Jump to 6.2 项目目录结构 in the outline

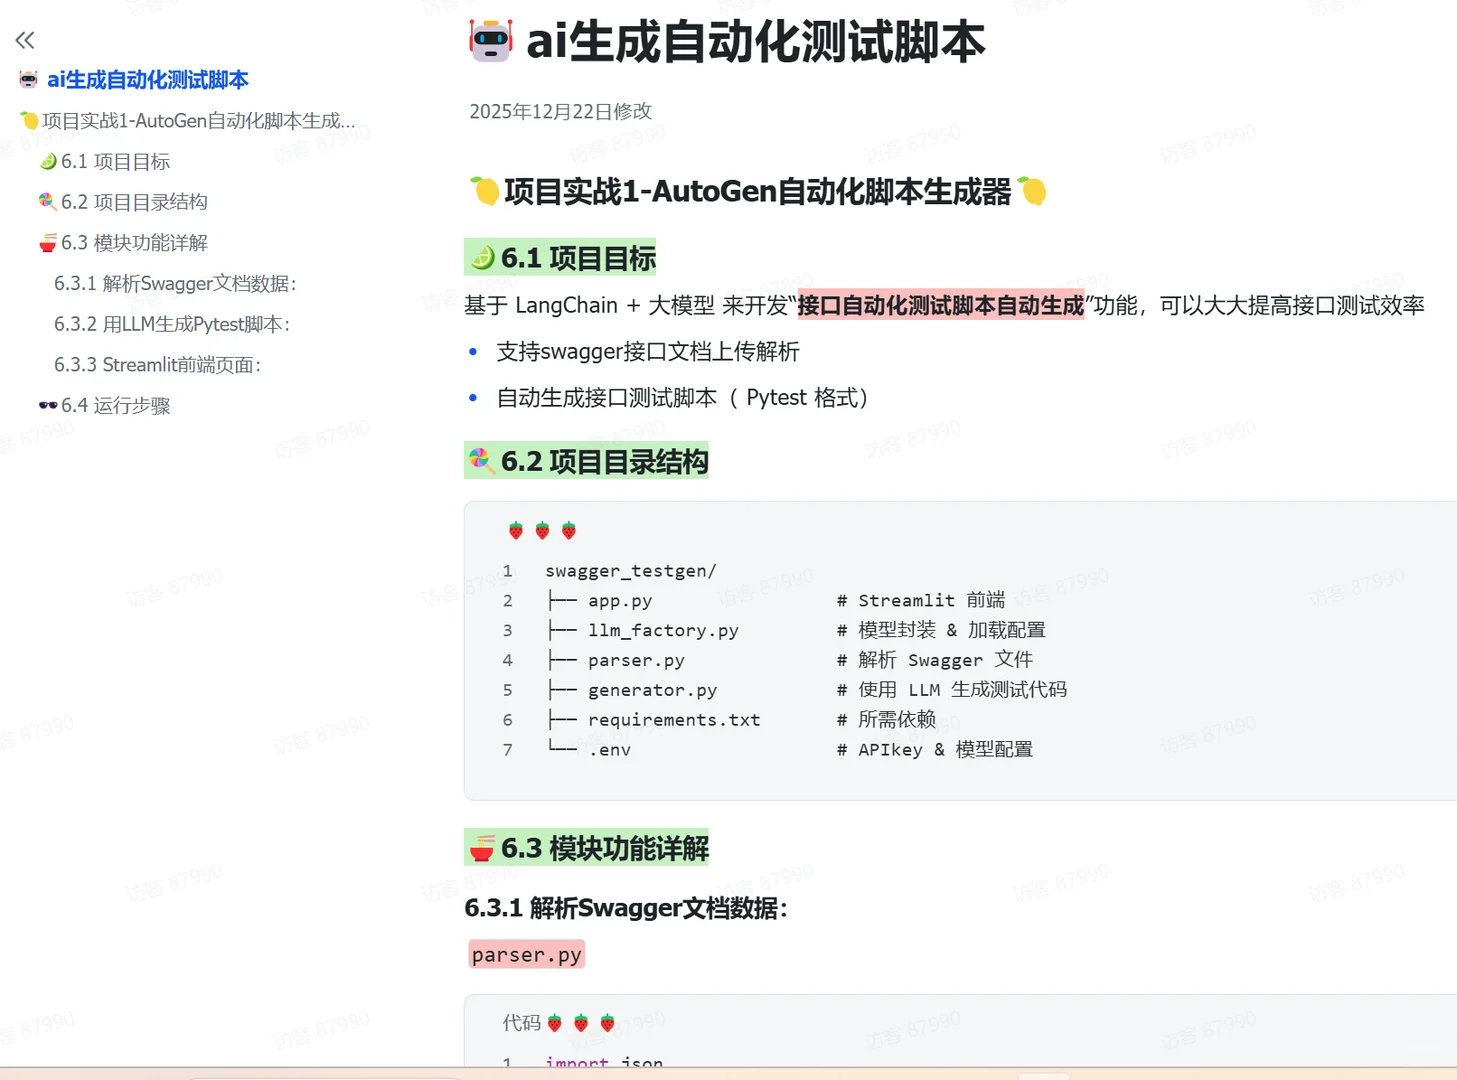tap(134, 202)
